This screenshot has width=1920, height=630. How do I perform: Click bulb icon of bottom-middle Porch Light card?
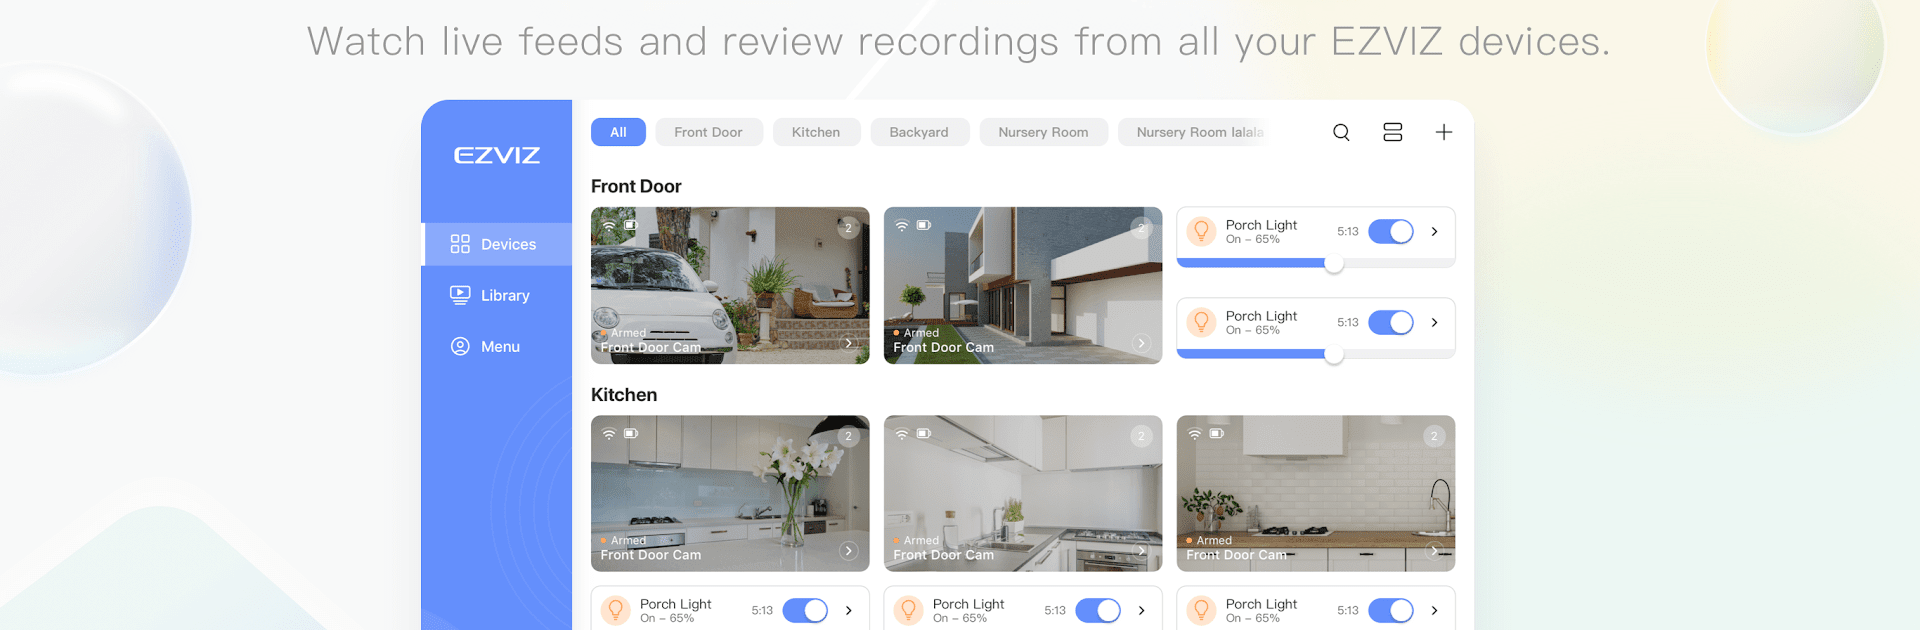908,610
